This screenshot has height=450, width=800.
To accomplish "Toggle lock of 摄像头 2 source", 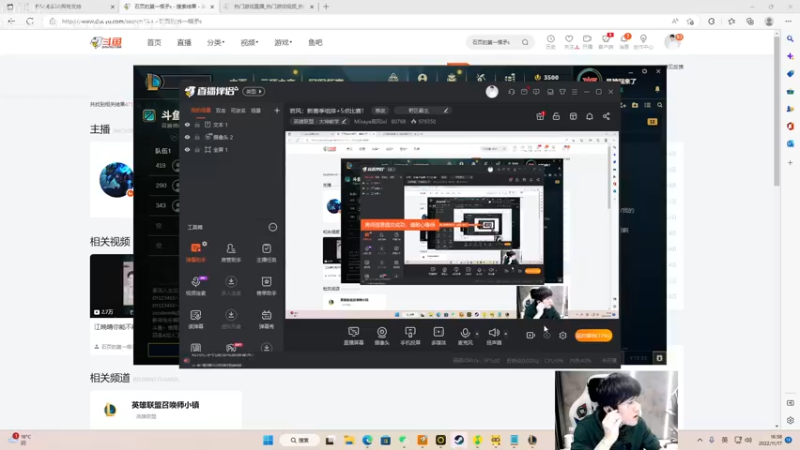I will coord(197,137).
